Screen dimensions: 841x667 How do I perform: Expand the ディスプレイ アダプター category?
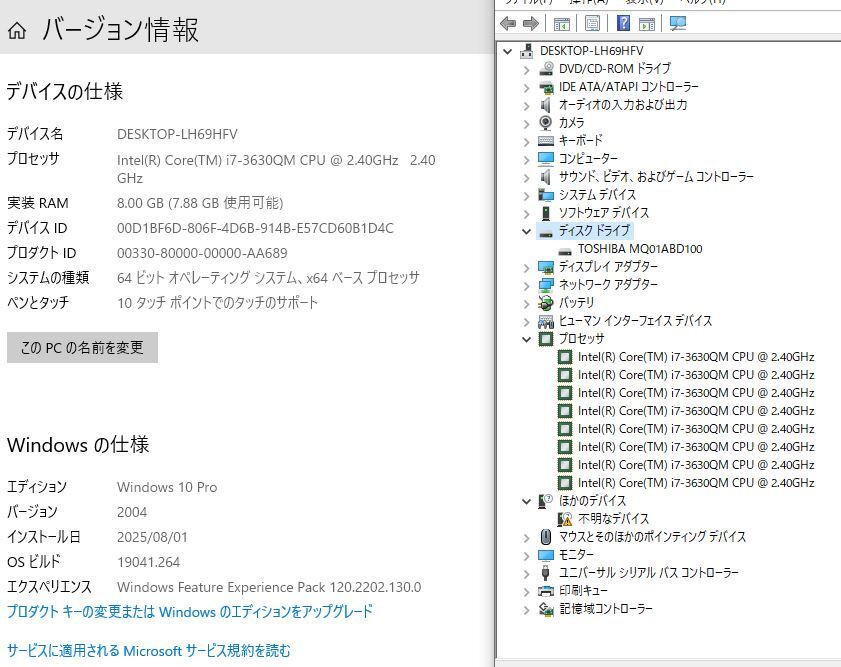pyautogui.click(x=526, y=268)
